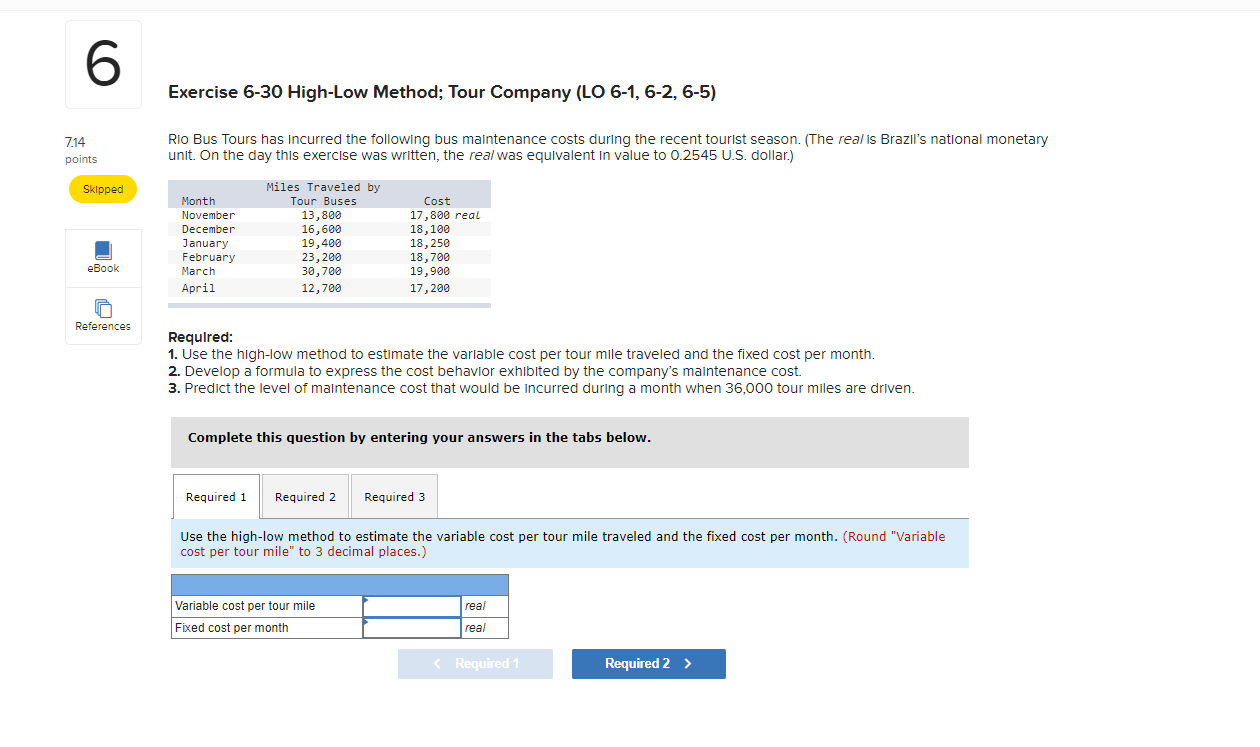Select the December month cell
The width and height of the screenshot is (1260, 747).
(208, 229)
